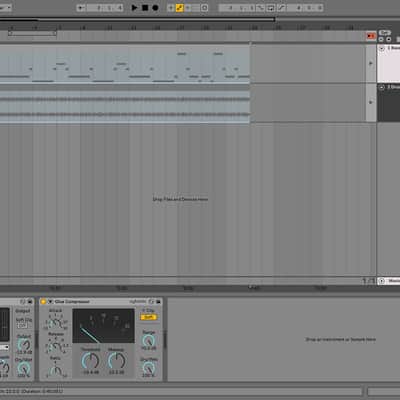
Task: Save the Glue Compressor preset via the disk icon
Action: point(158,302)
